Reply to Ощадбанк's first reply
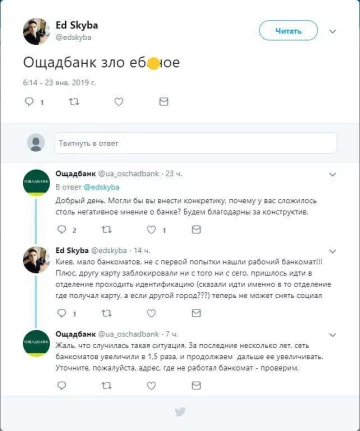360x431 pixels. (62, 229)
